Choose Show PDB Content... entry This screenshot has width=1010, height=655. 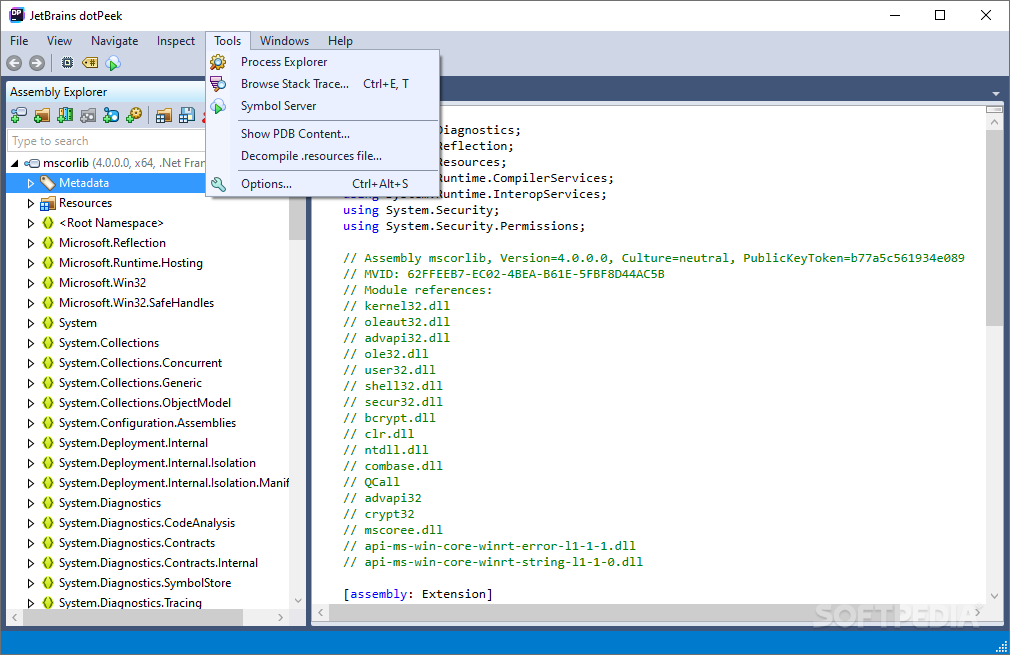click(x=323, y=134)
